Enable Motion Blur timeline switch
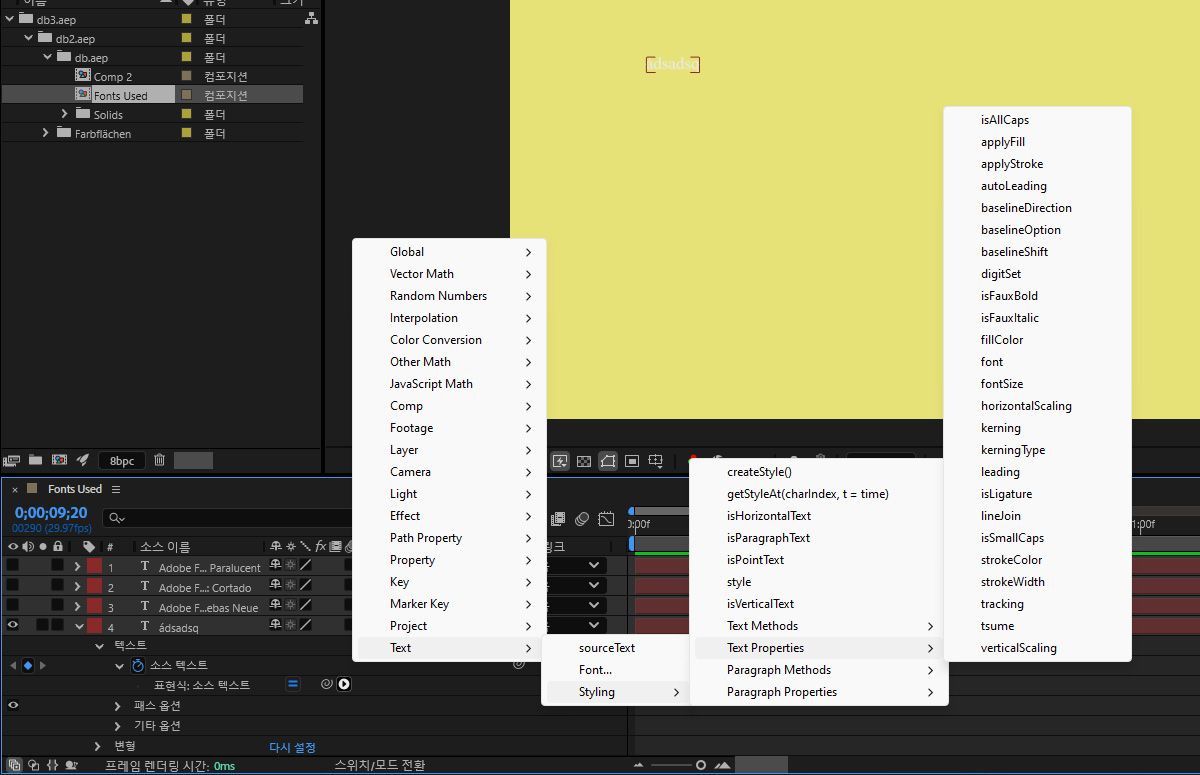 (582, 519)
